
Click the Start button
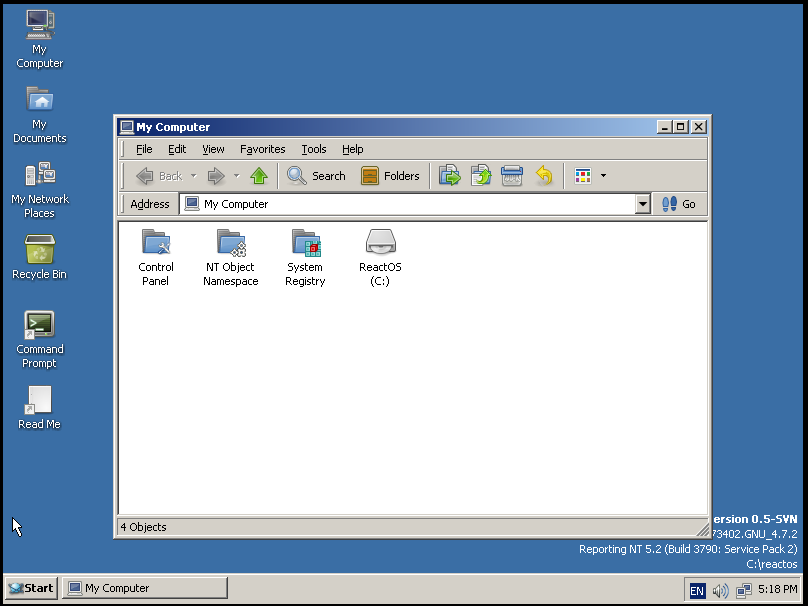pos(31,588)
